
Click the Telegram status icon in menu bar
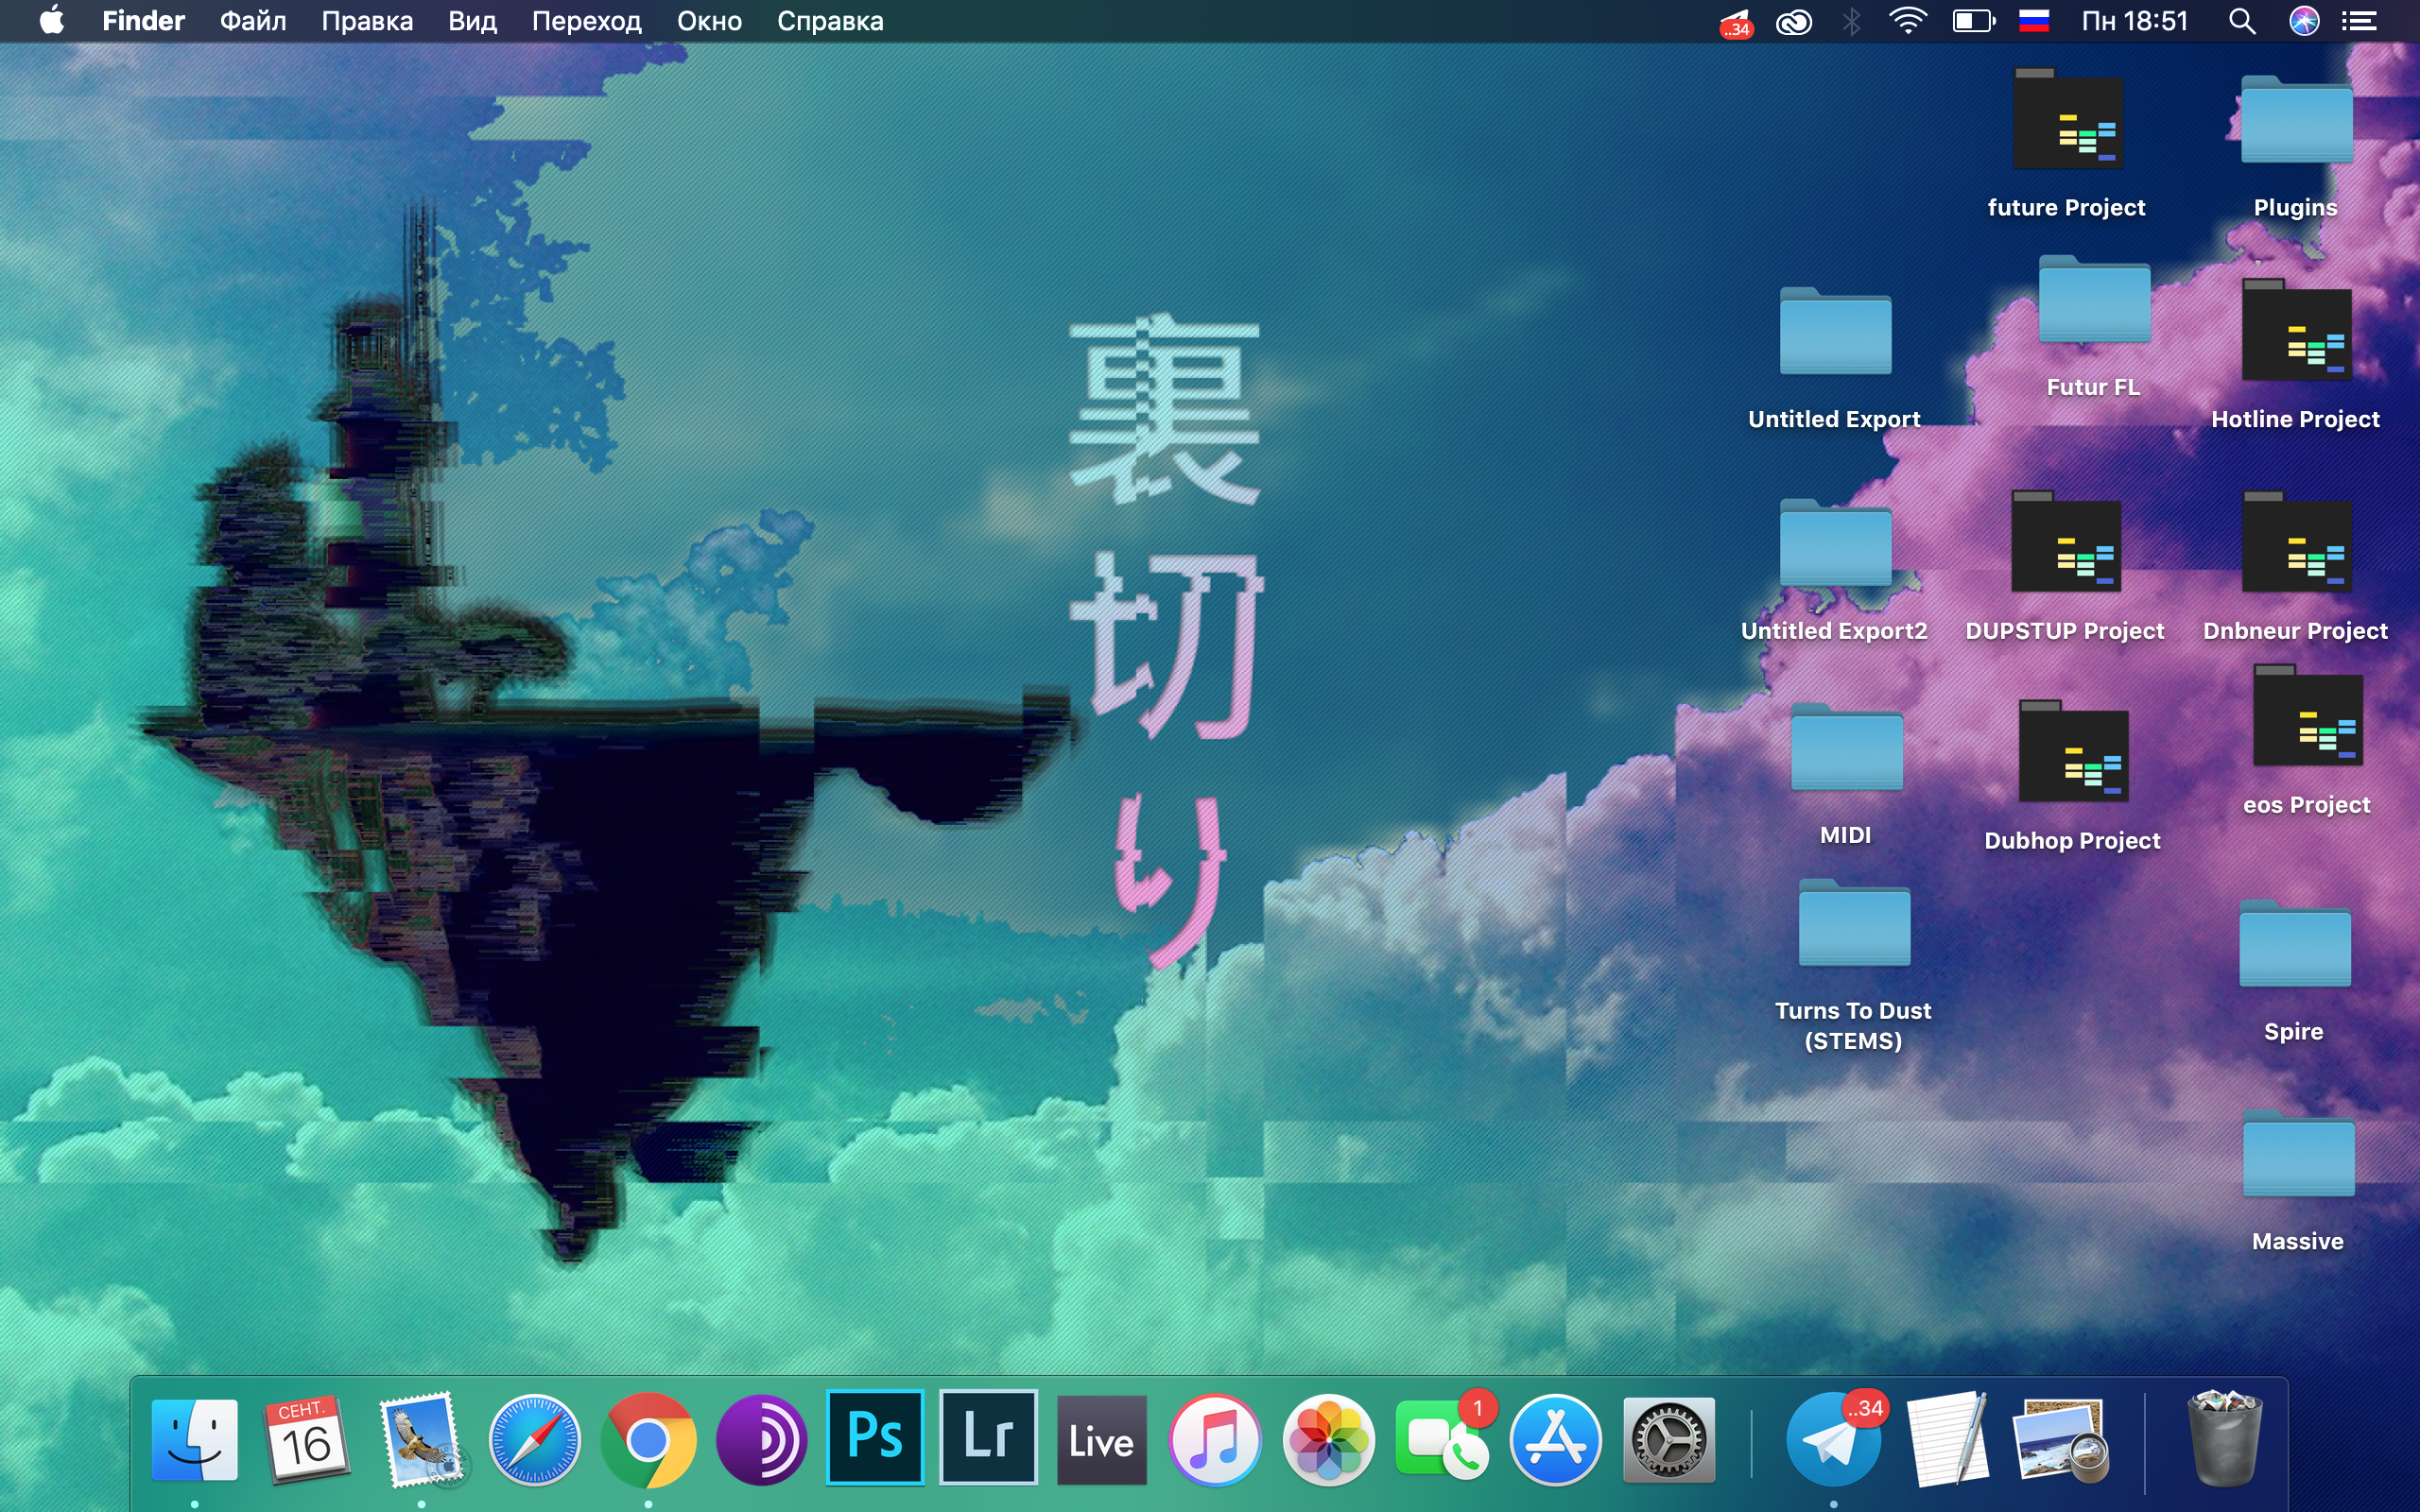click(x=1736, y=22)
